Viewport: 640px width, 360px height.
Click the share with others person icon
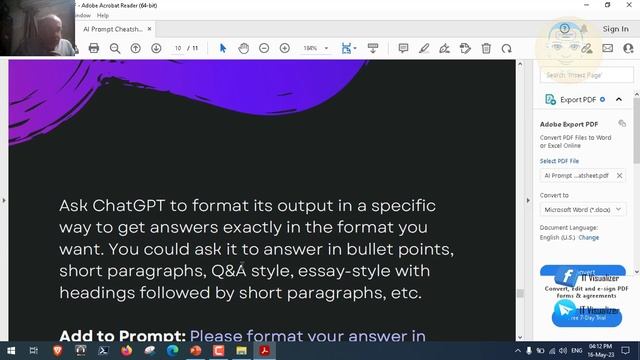tap(629, 48)
